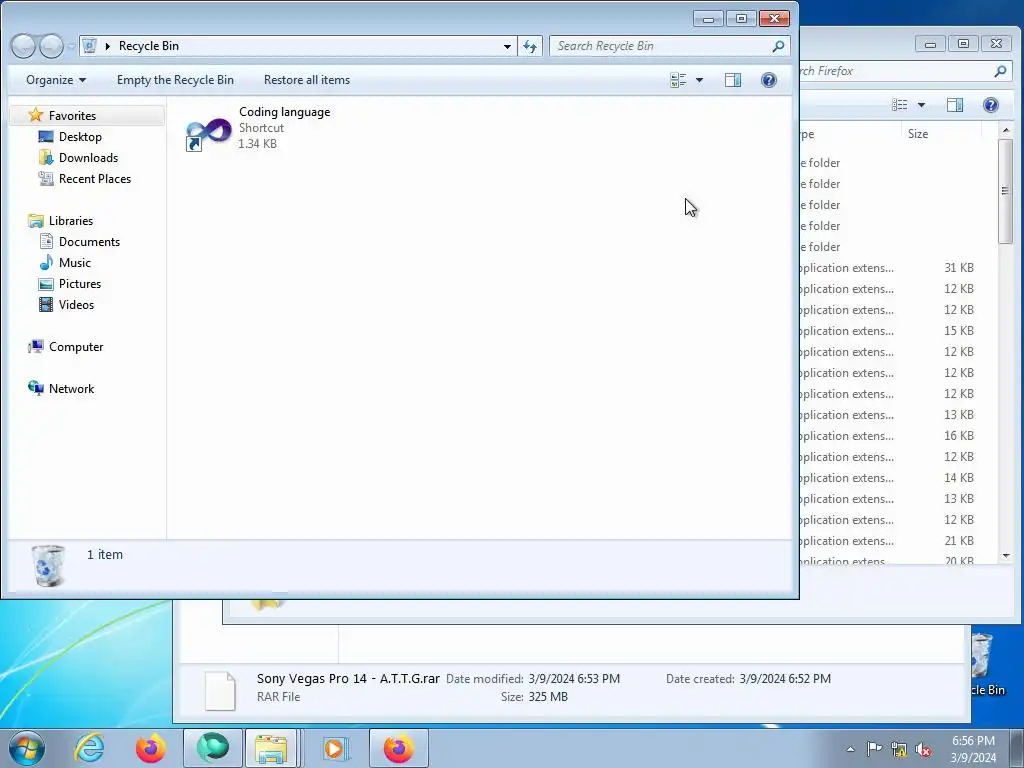The image size is (1024, 768).
Task: Focus the Search Recycle Bin field
Action: click(661, 46)
